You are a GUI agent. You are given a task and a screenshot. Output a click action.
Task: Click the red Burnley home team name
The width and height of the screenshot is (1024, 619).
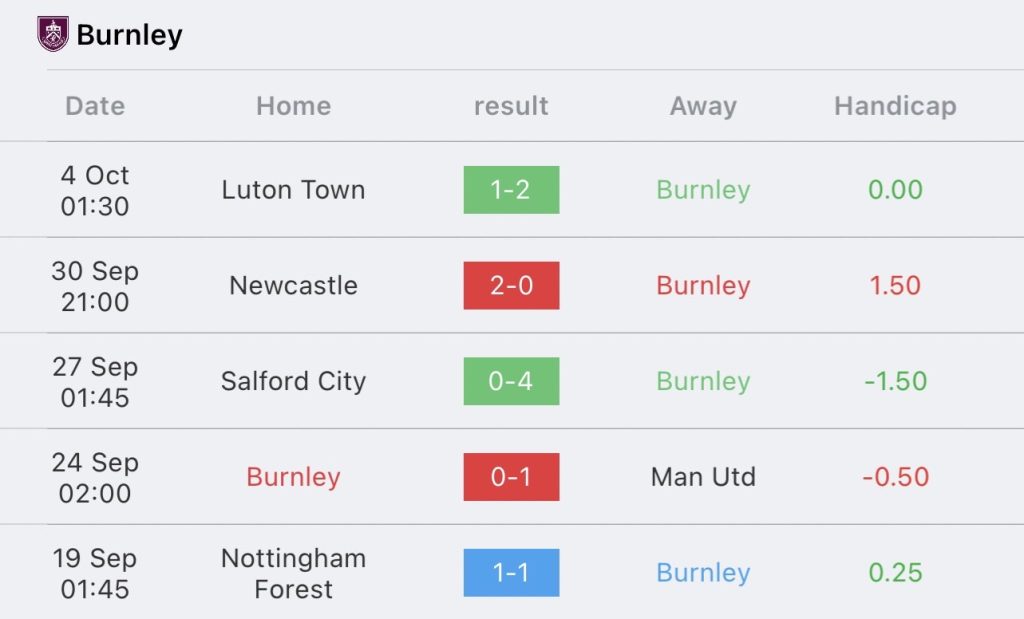click(x=293, y=477)
